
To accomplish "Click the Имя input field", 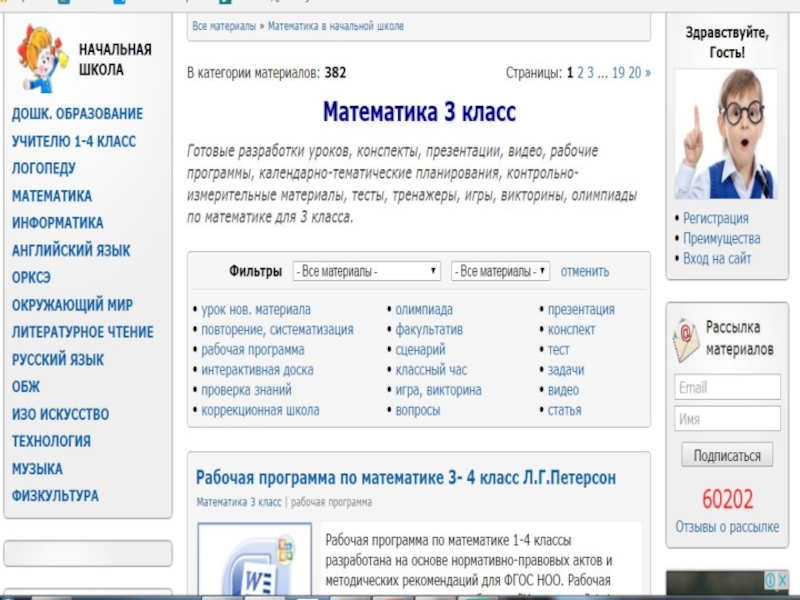I will [727, 420].
